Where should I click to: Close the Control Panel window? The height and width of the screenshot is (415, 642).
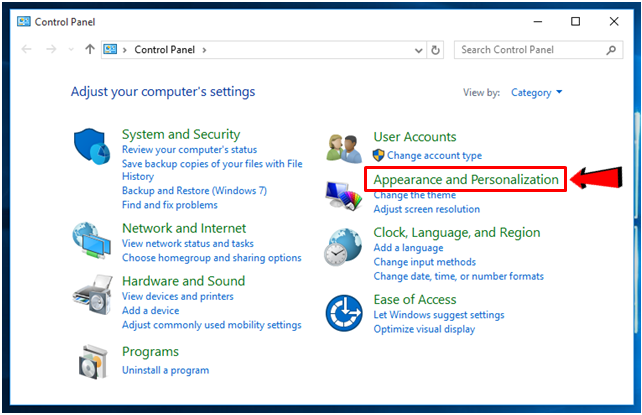click(614, 21)
